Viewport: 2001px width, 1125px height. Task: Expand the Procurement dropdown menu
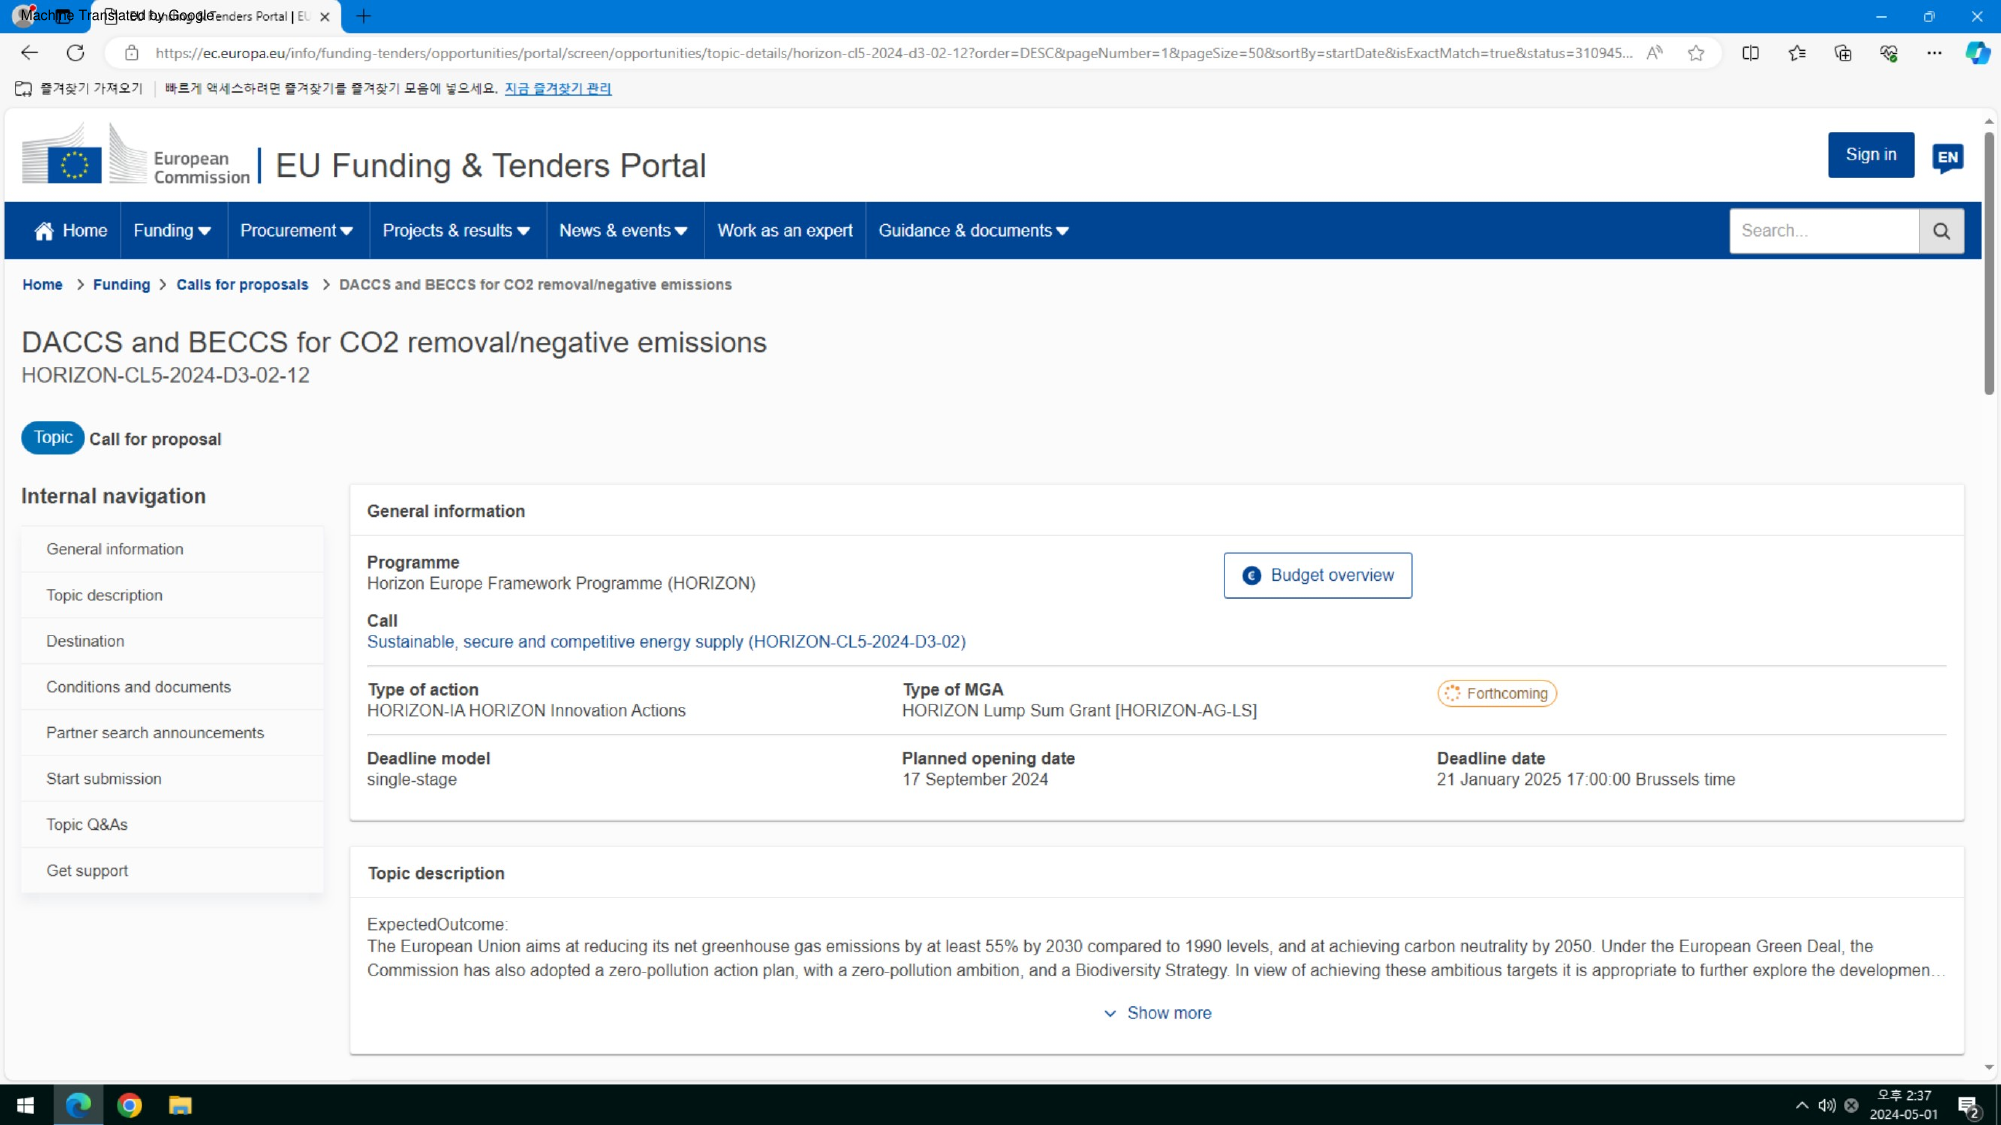click(296, 231)
